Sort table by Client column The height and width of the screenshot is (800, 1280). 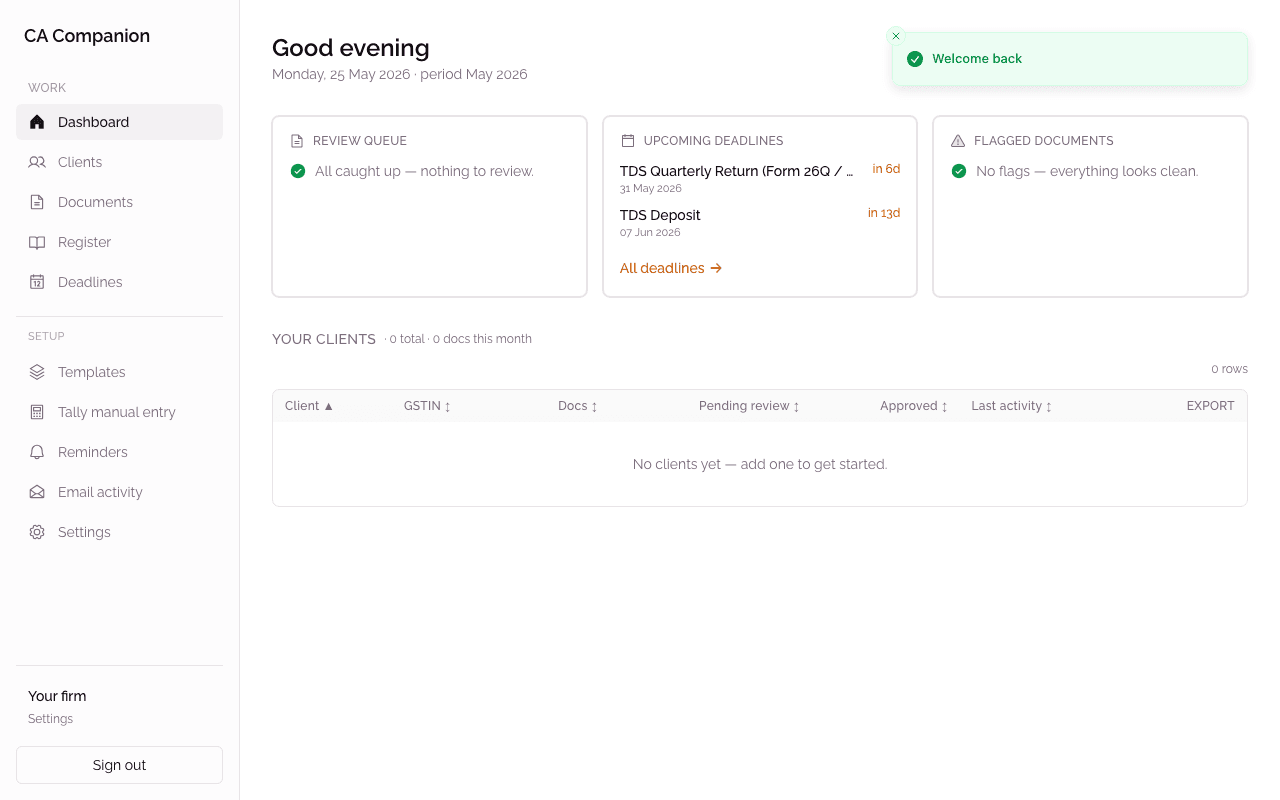click(309, 406)
